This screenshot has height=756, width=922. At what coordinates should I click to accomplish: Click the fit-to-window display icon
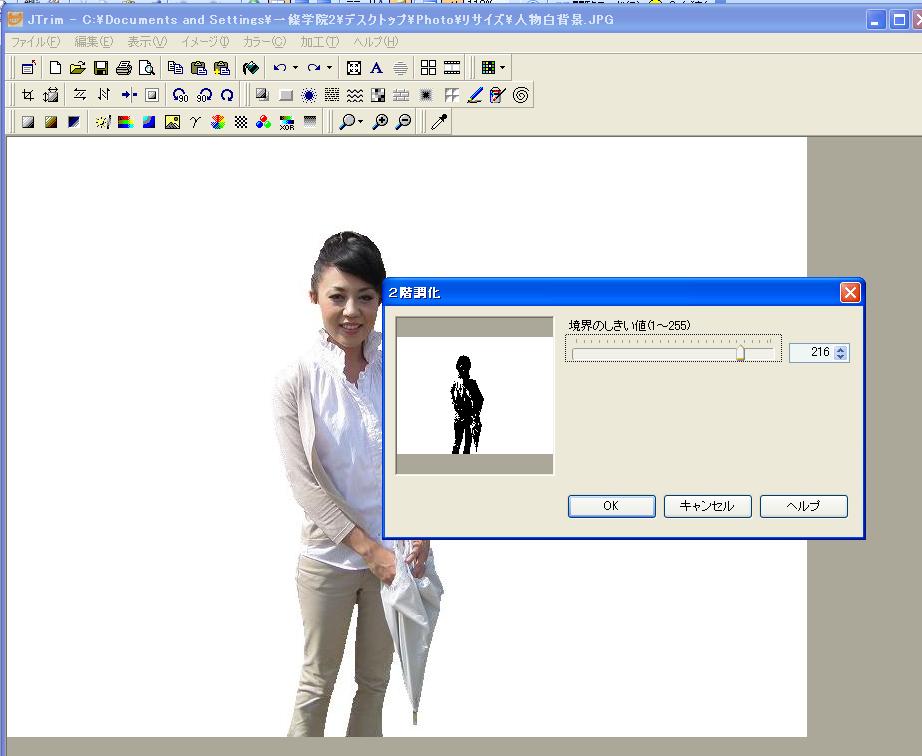(x=353, y=68)
